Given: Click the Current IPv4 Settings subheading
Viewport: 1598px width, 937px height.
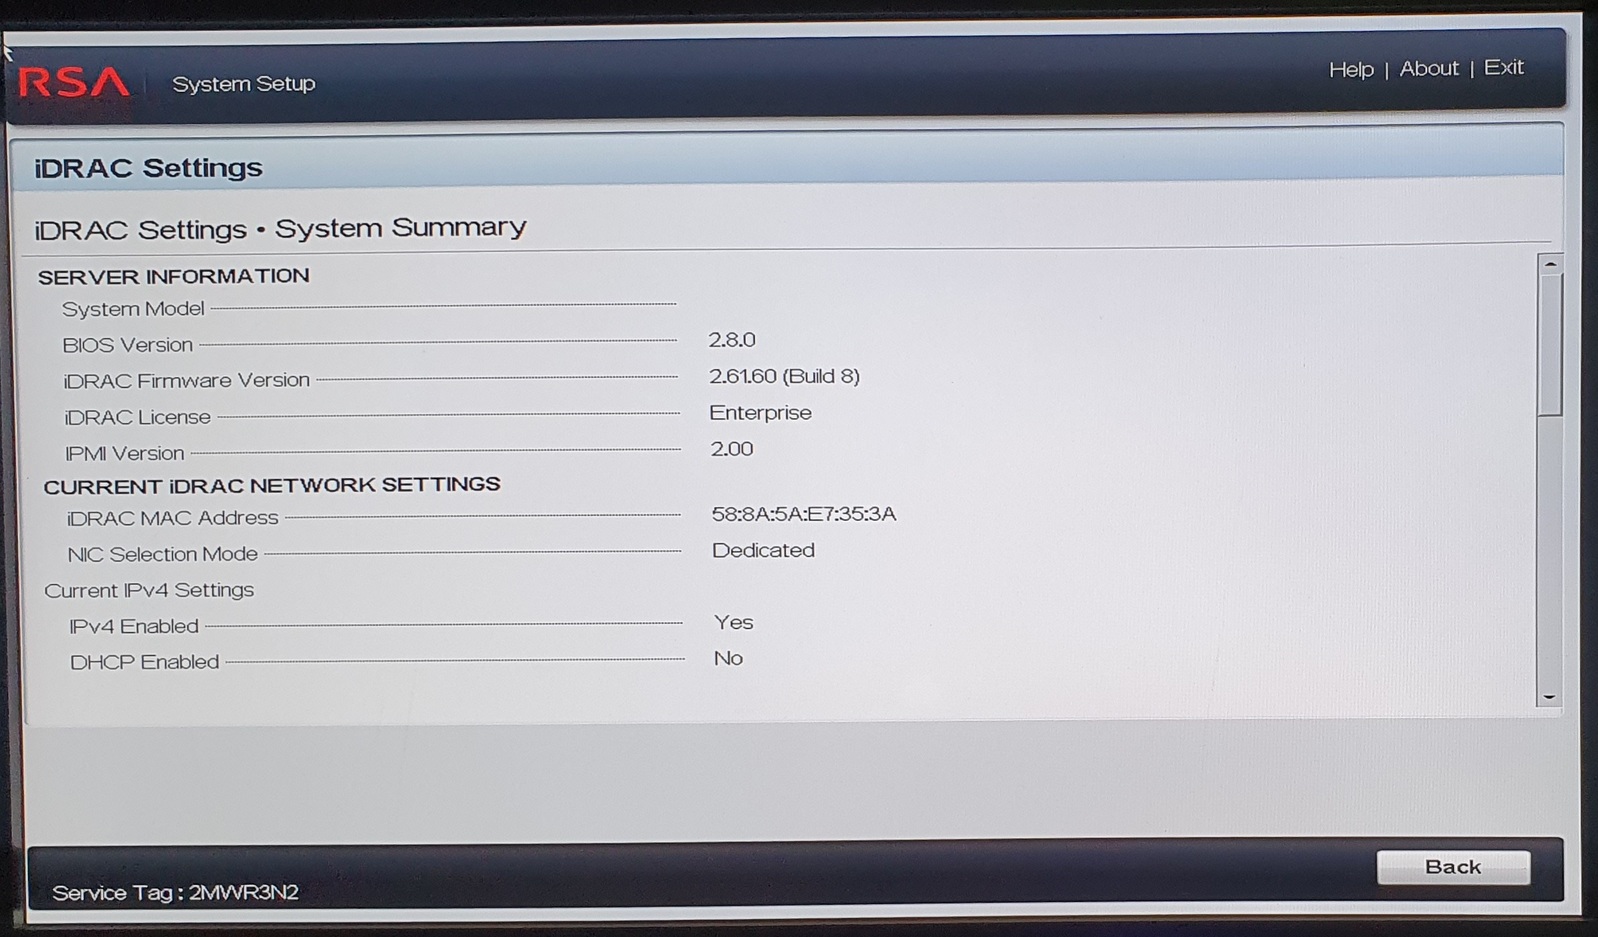Looking at the screenshot, I should tap(149, 590).
